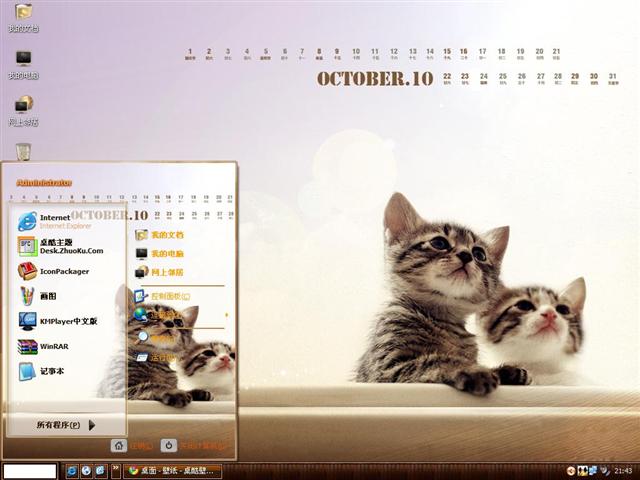Launch Internet Explorer from quick launch
Screen dimensions: 640x480
tap(71, 471)
